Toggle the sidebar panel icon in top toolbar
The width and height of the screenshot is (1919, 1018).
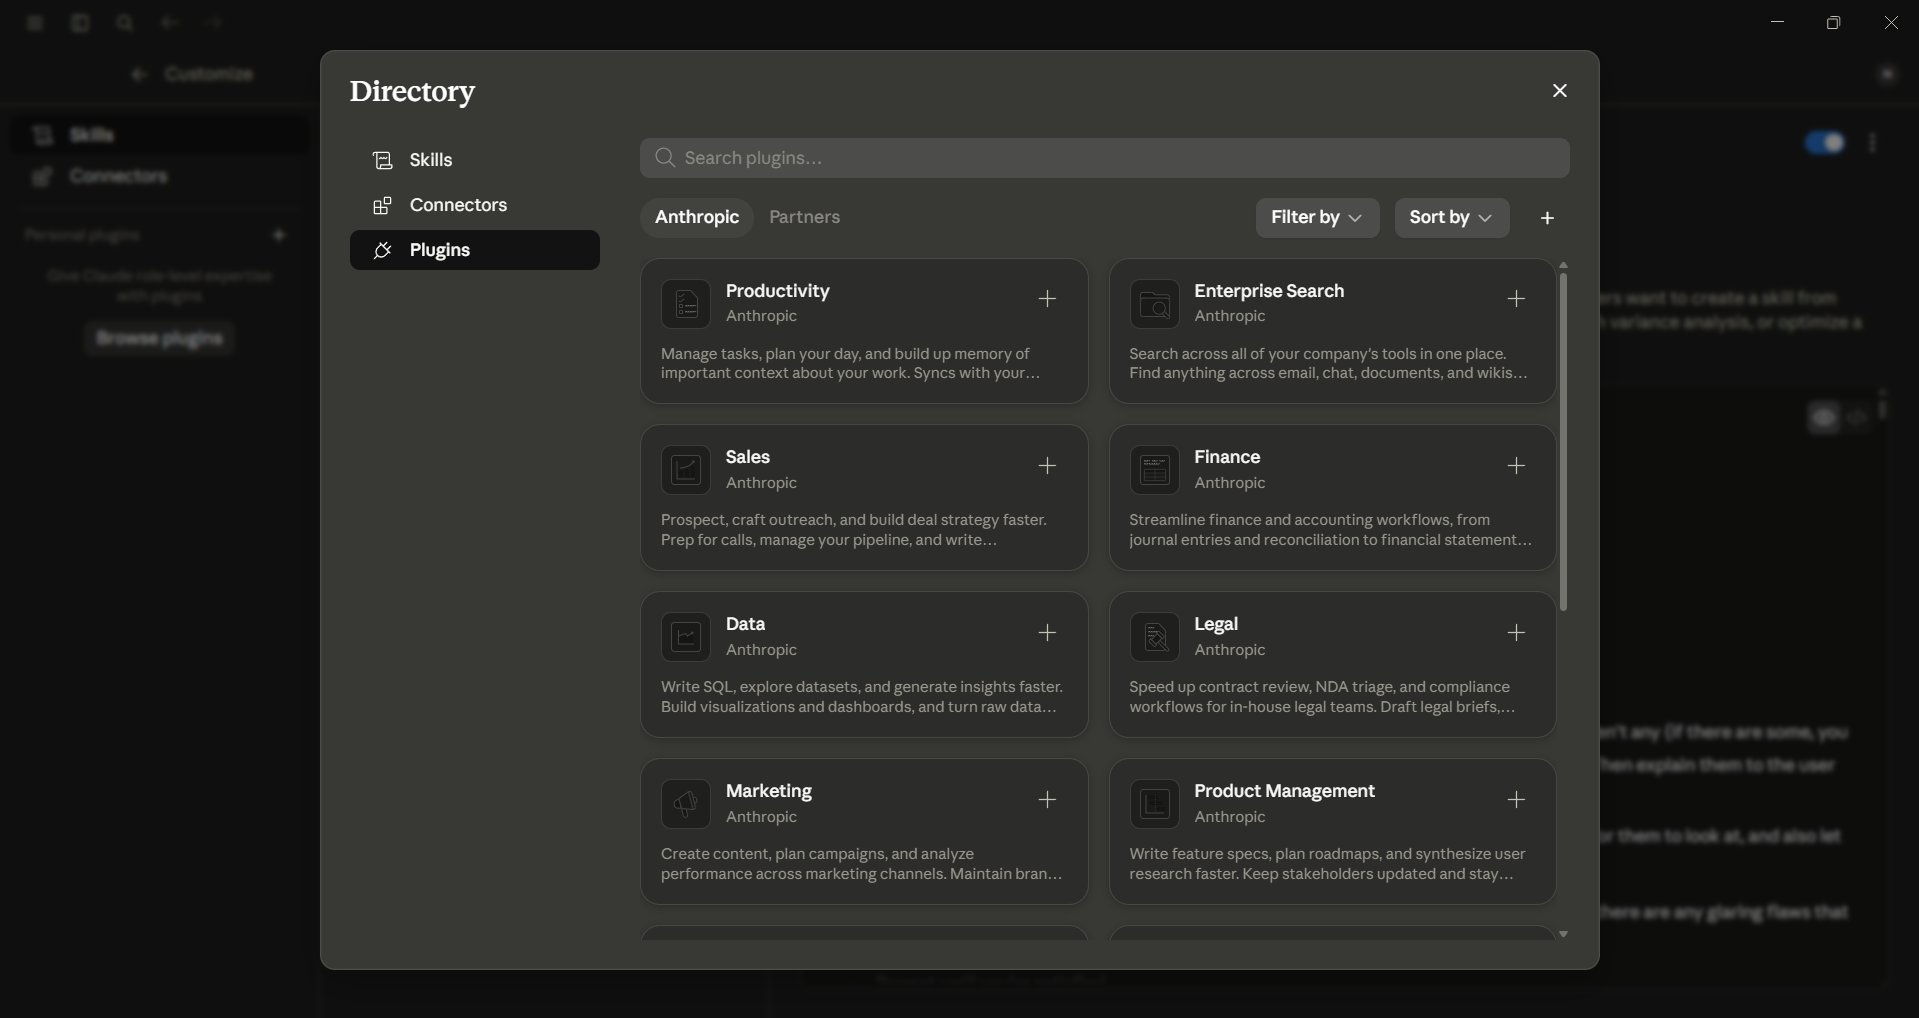coord(80,22)
